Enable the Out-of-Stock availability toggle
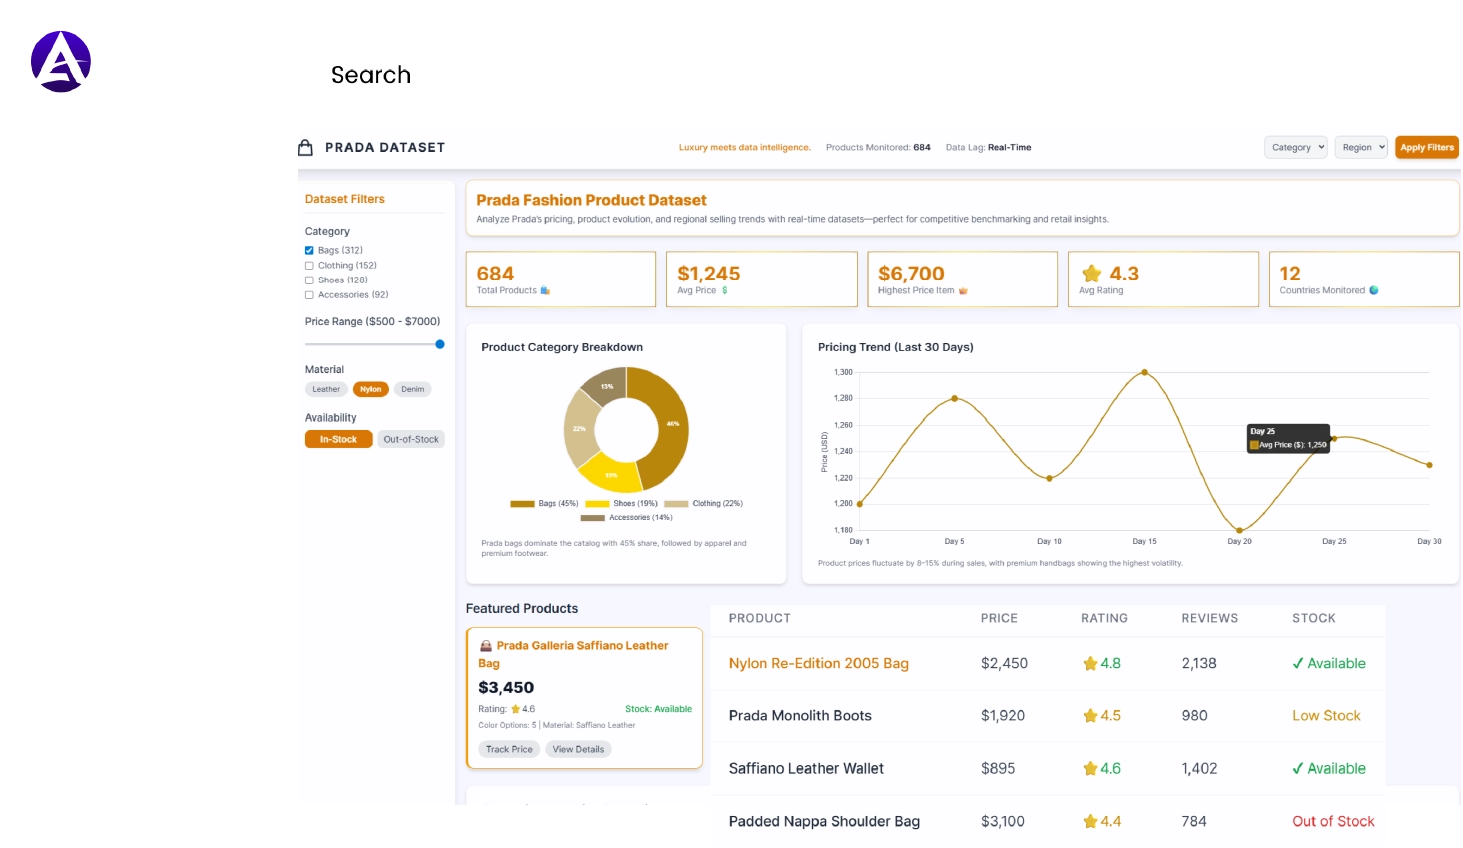 coord(411,438)
